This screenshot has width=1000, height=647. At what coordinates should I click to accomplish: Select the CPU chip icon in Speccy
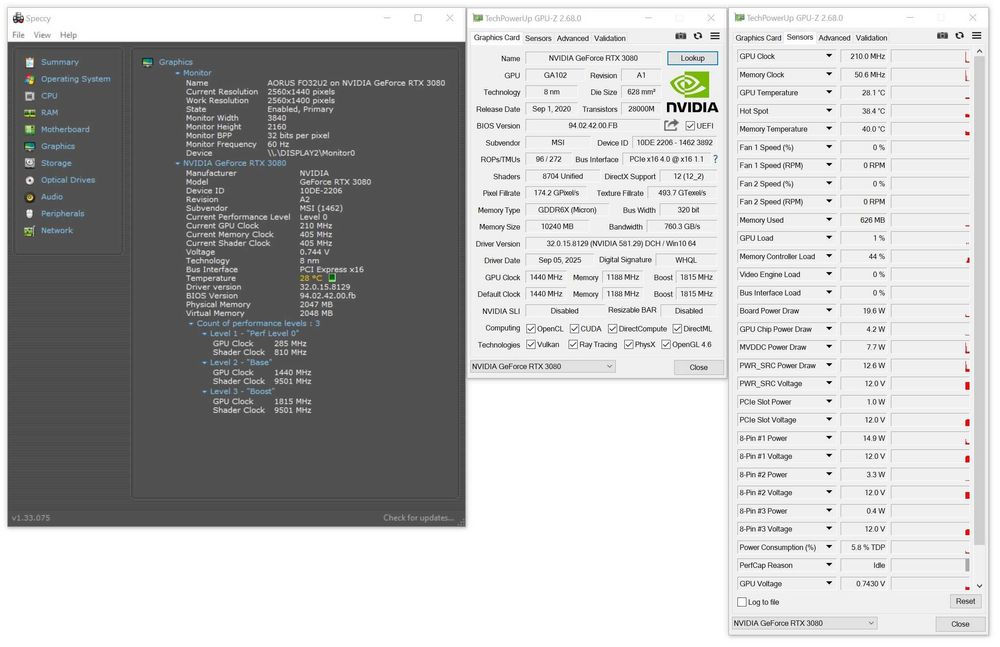(29, 96)
